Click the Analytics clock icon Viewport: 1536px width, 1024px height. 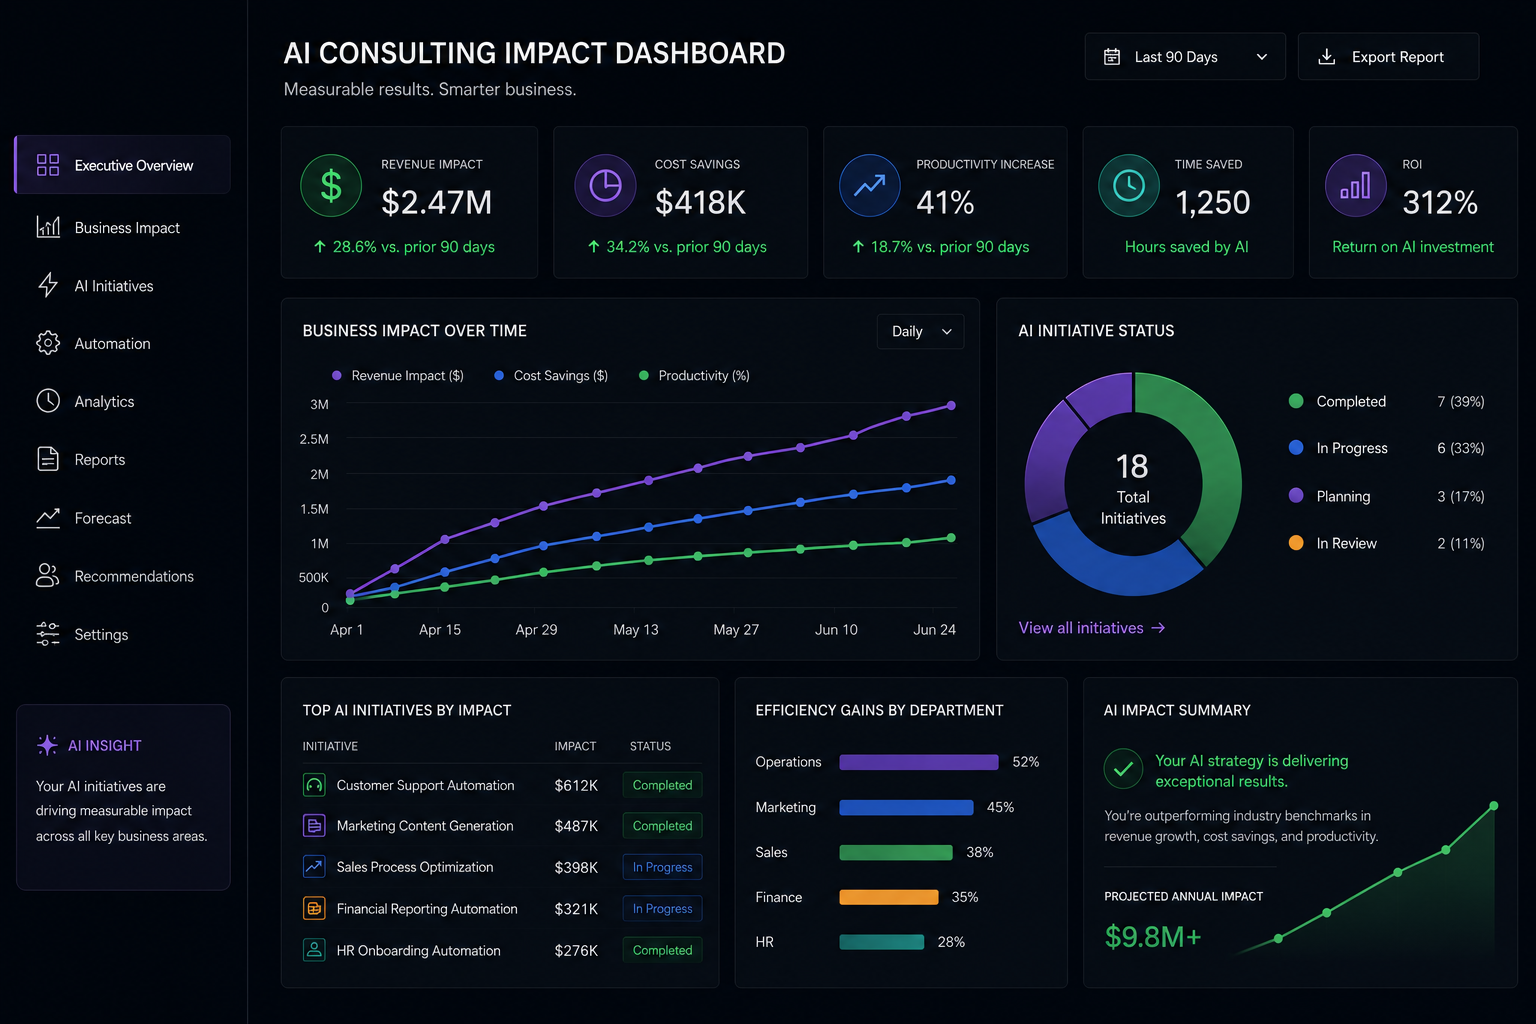[48, 401]
